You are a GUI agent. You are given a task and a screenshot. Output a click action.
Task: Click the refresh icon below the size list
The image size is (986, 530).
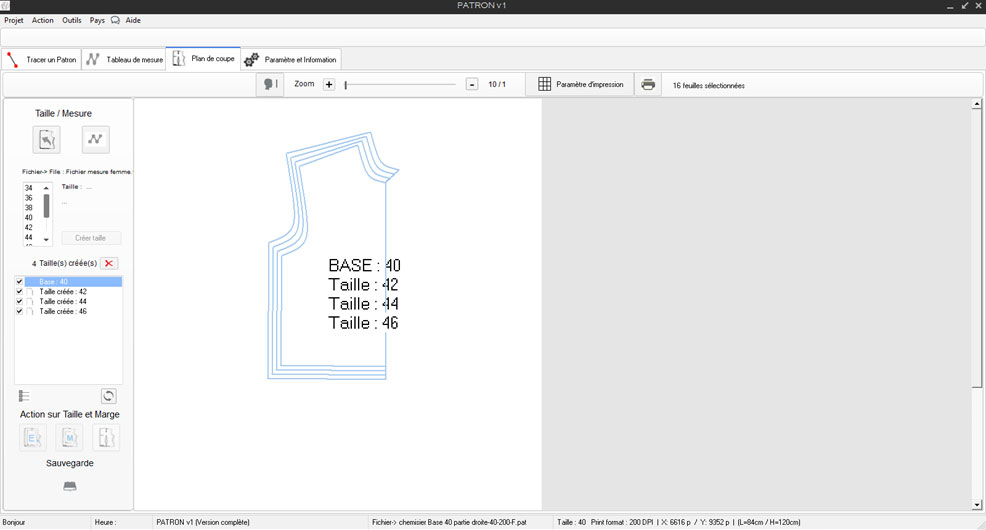click(x=109, y=396)
